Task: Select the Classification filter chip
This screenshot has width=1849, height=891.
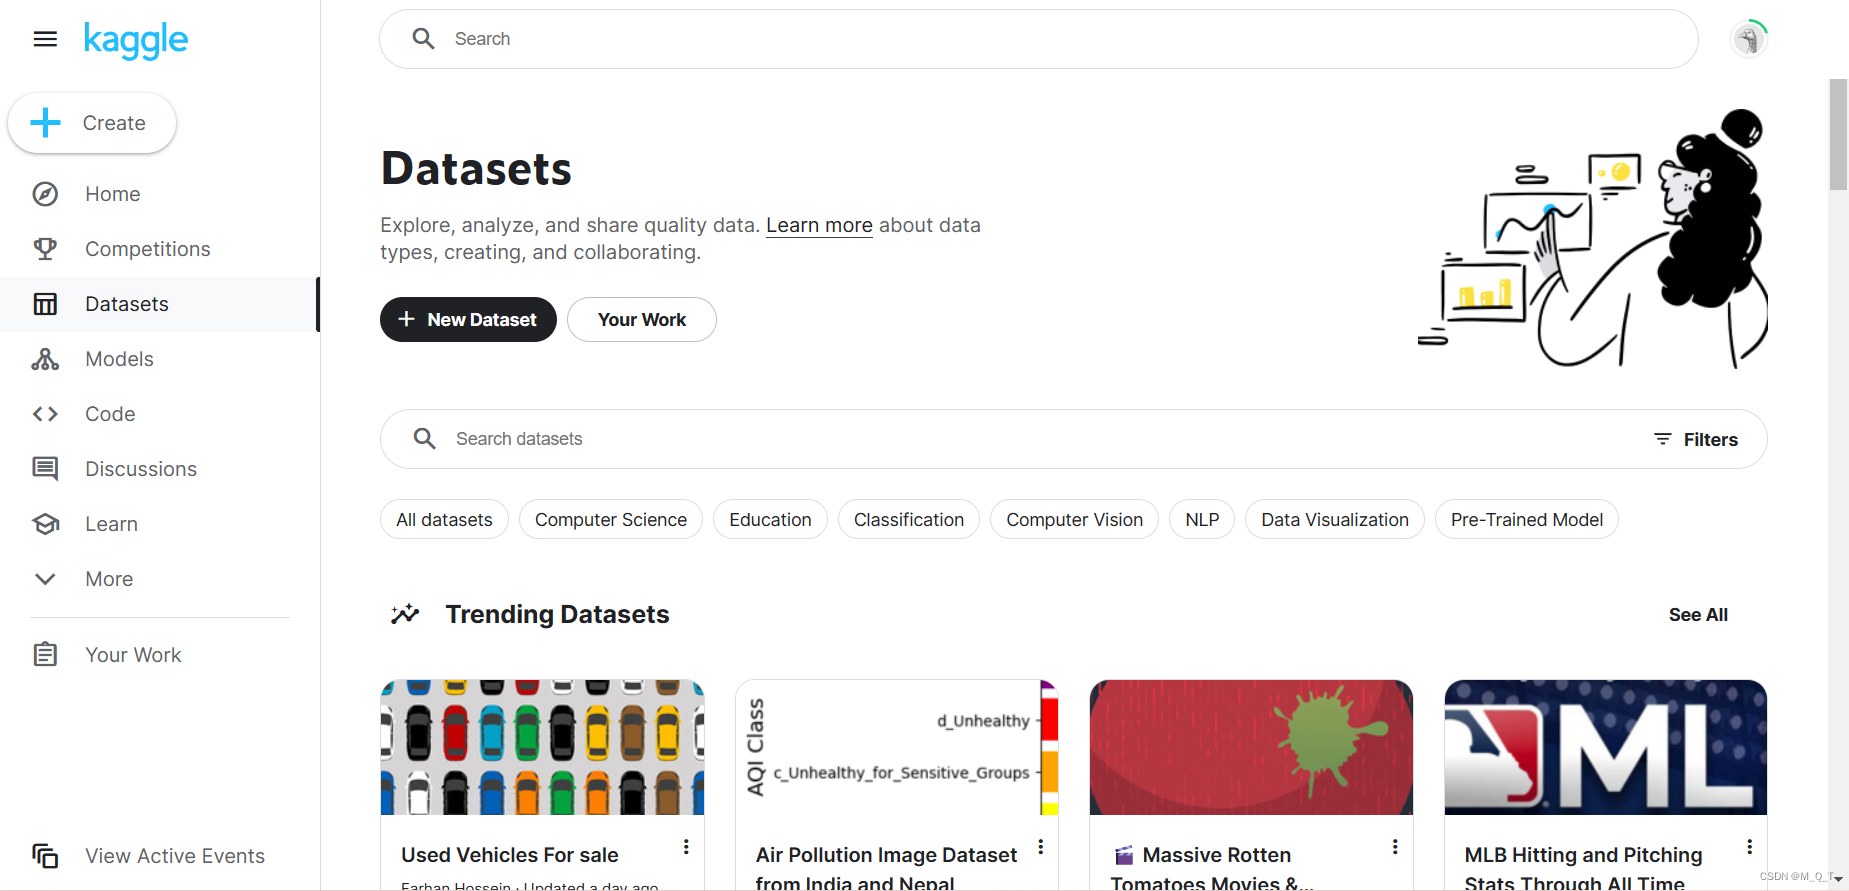Action: [909, 519]
